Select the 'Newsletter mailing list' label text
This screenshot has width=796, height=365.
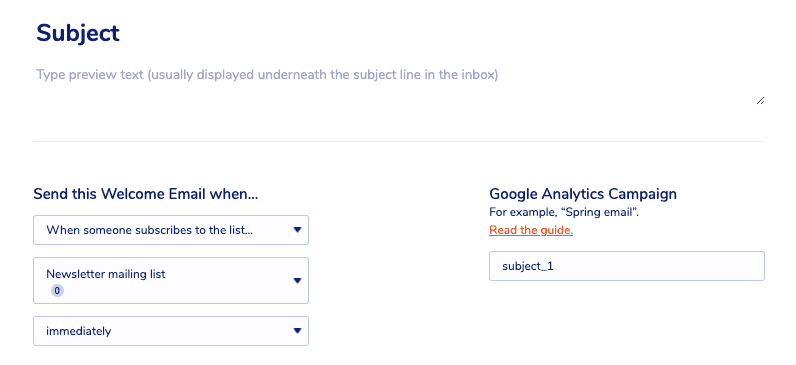pyautogui.click(x=106, y=274)
